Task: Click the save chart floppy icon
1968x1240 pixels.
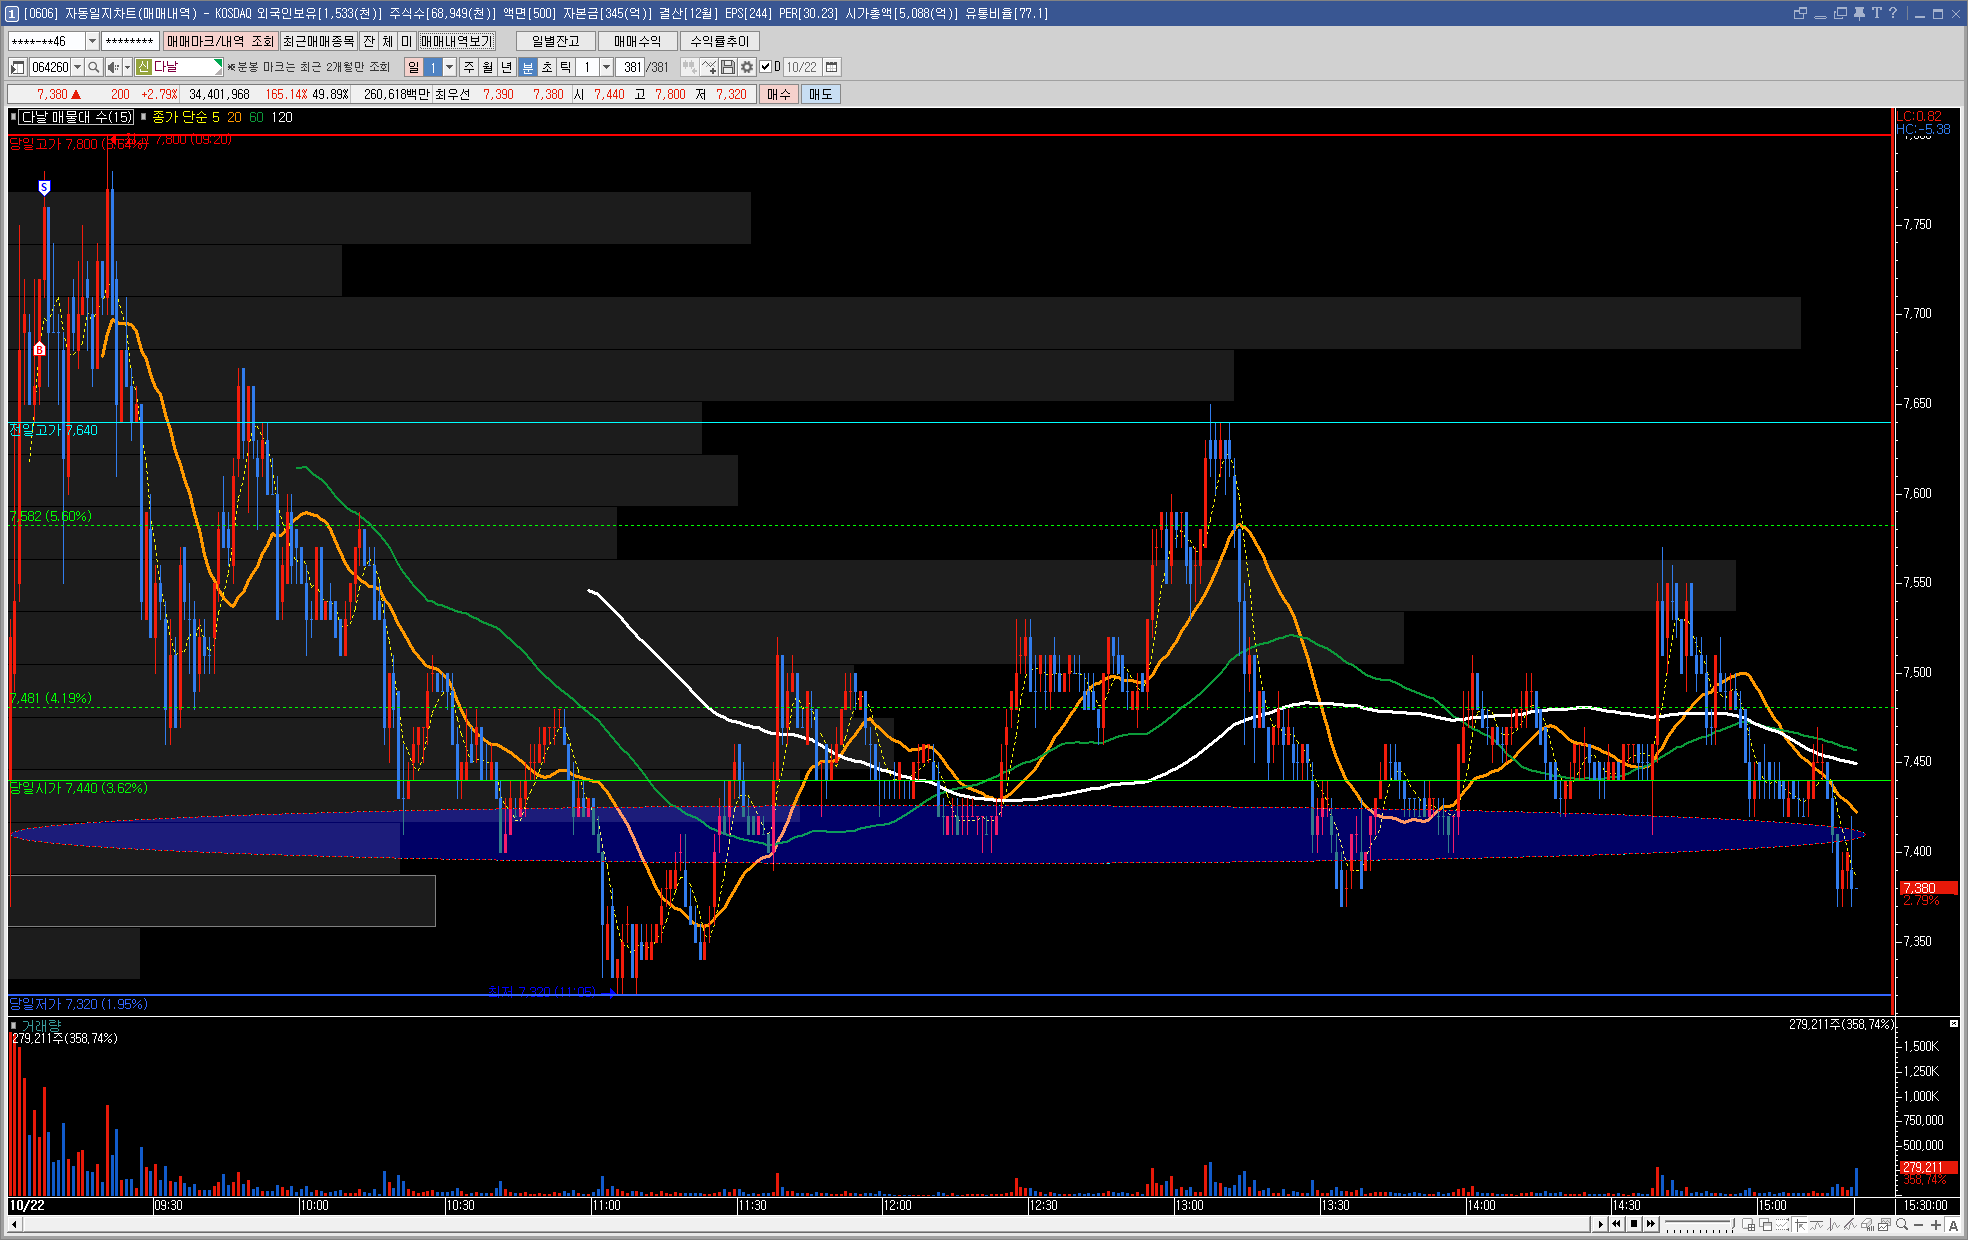Action: (x=728, y=67)
